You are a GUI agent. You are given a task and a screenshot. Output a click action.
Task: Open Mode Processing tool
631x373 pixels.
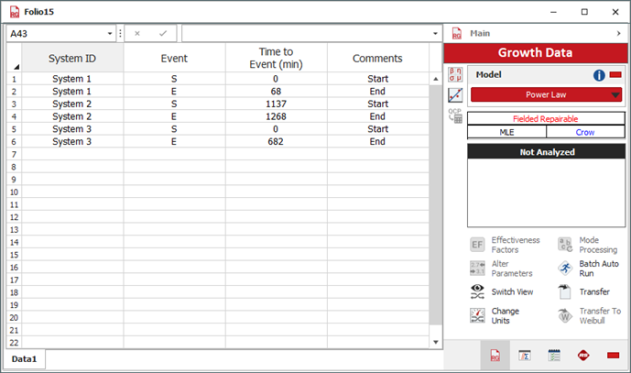(x=588, y=245)
